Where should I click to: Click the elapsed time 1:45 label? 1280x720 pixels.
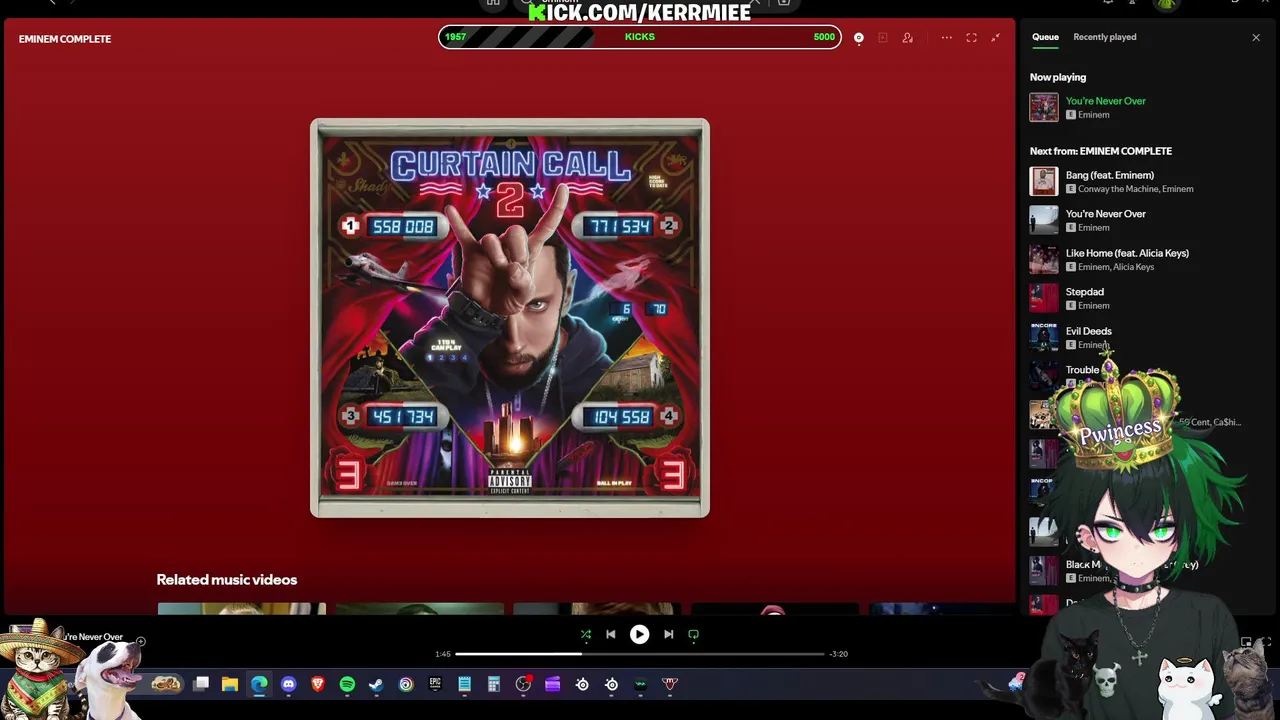pyautogui.click(x=443, y=654)
